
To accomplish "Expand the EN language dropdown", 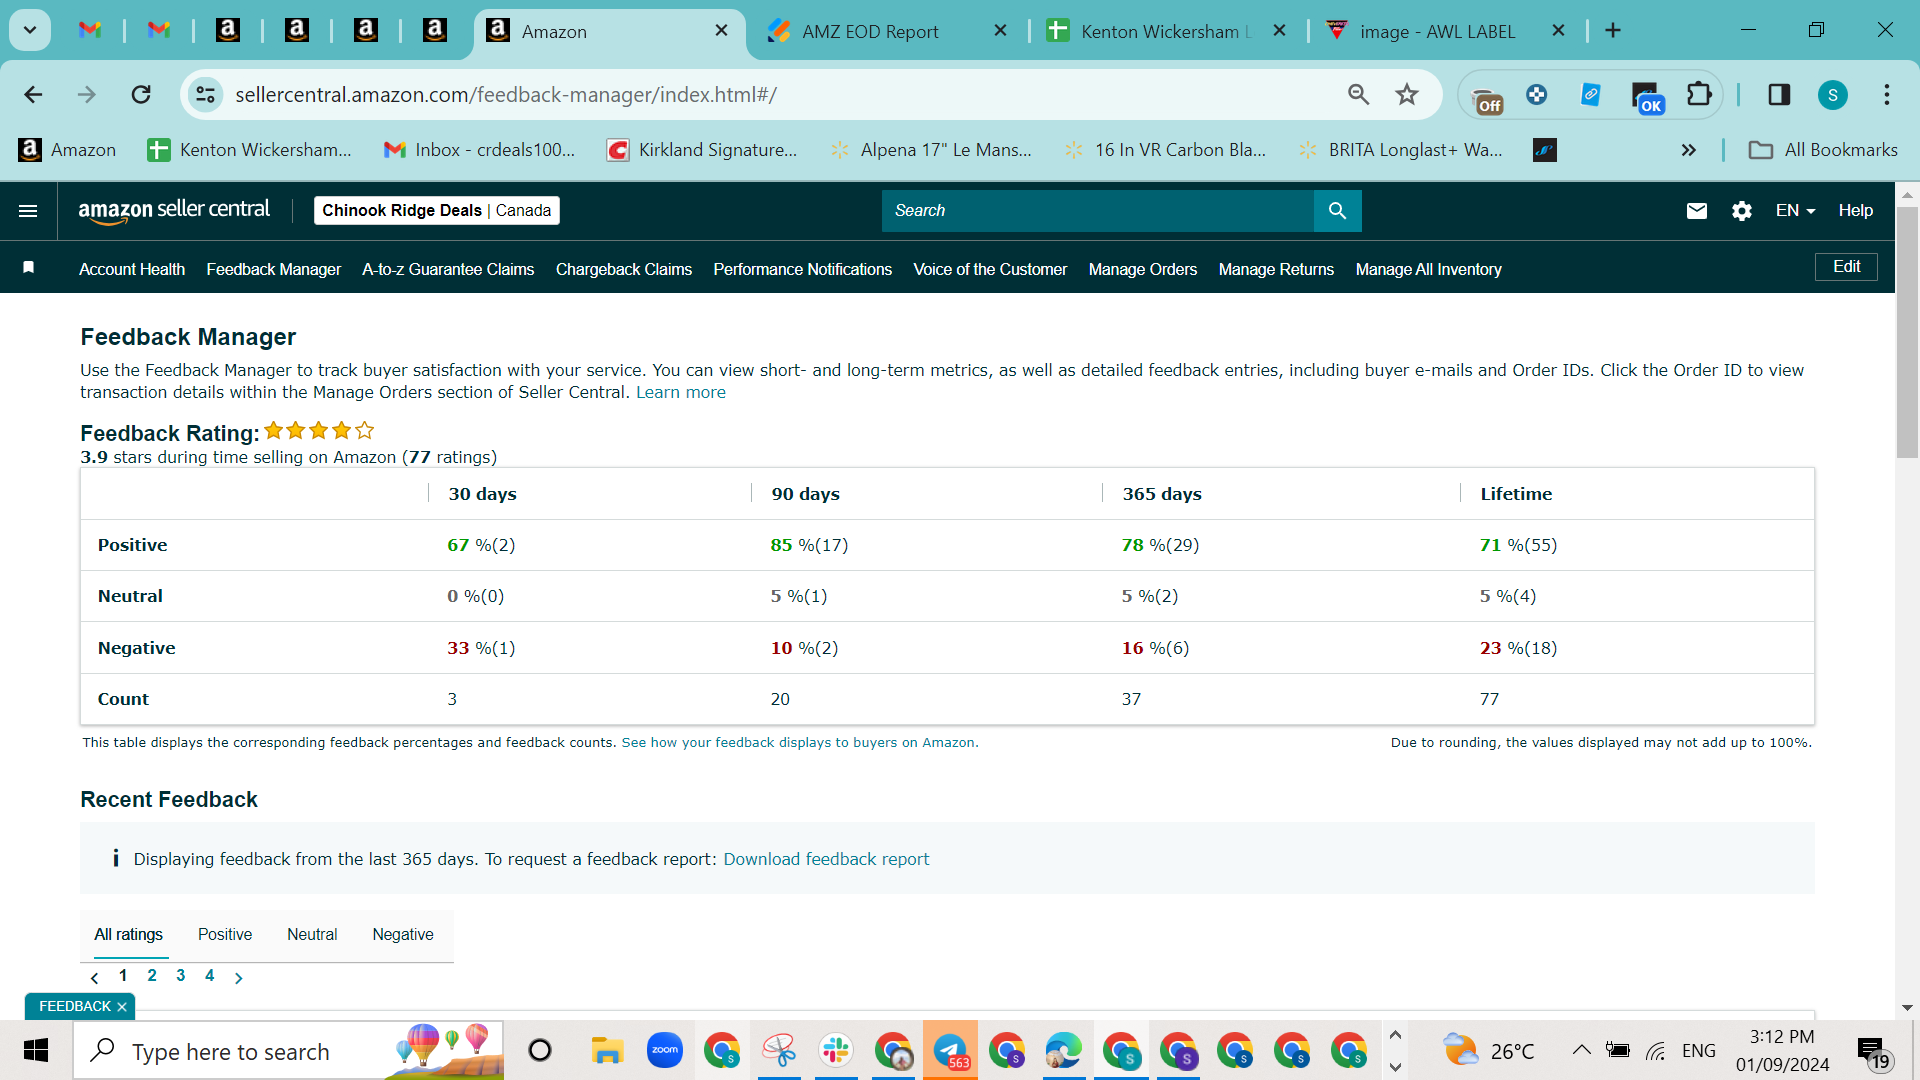I will pos(1795,211).
